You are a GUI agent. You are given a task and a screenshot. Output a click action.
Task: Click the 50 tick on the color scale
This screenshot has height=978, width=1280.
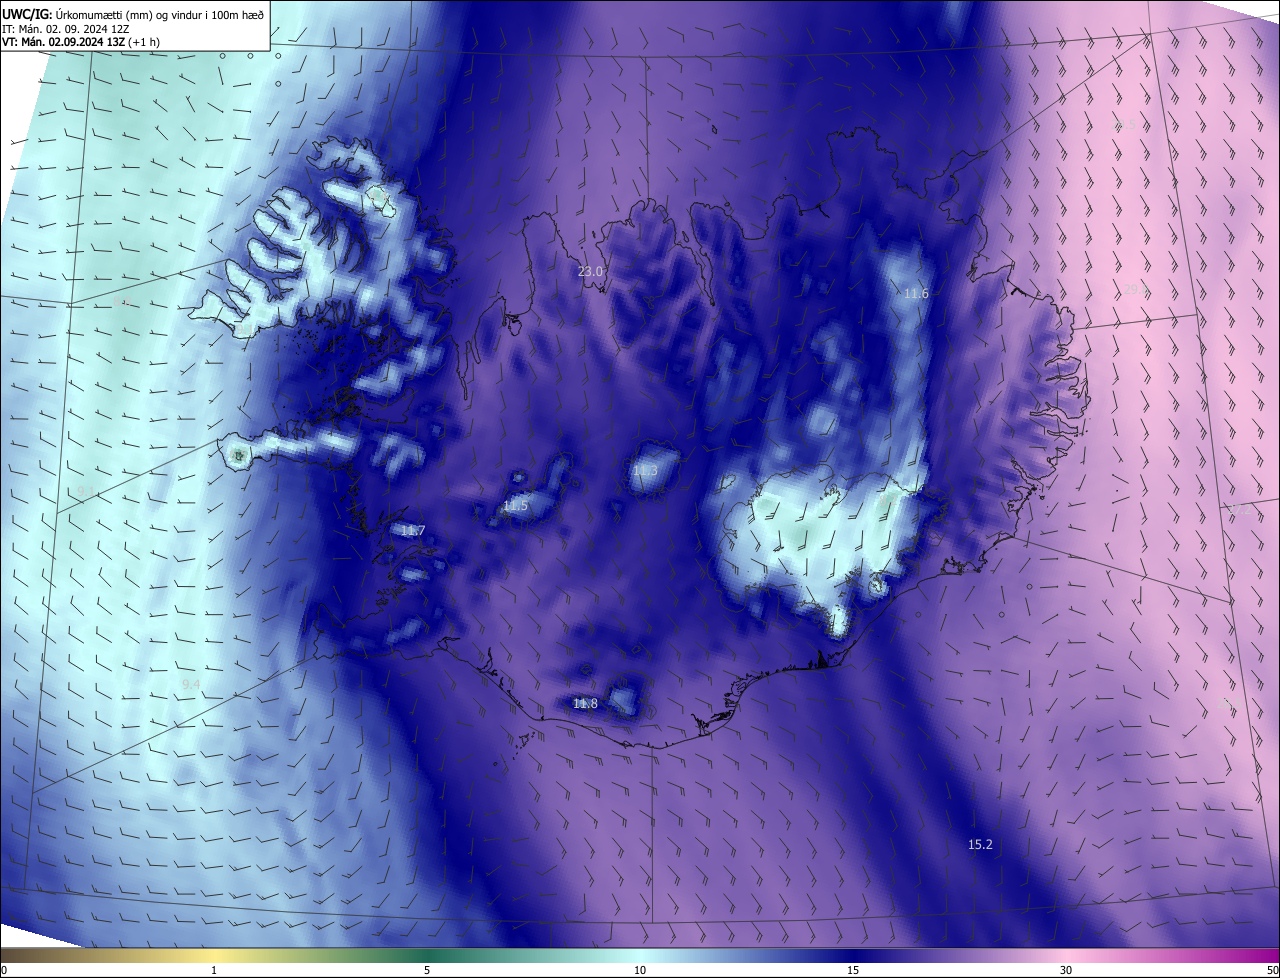click(1272, 970)
